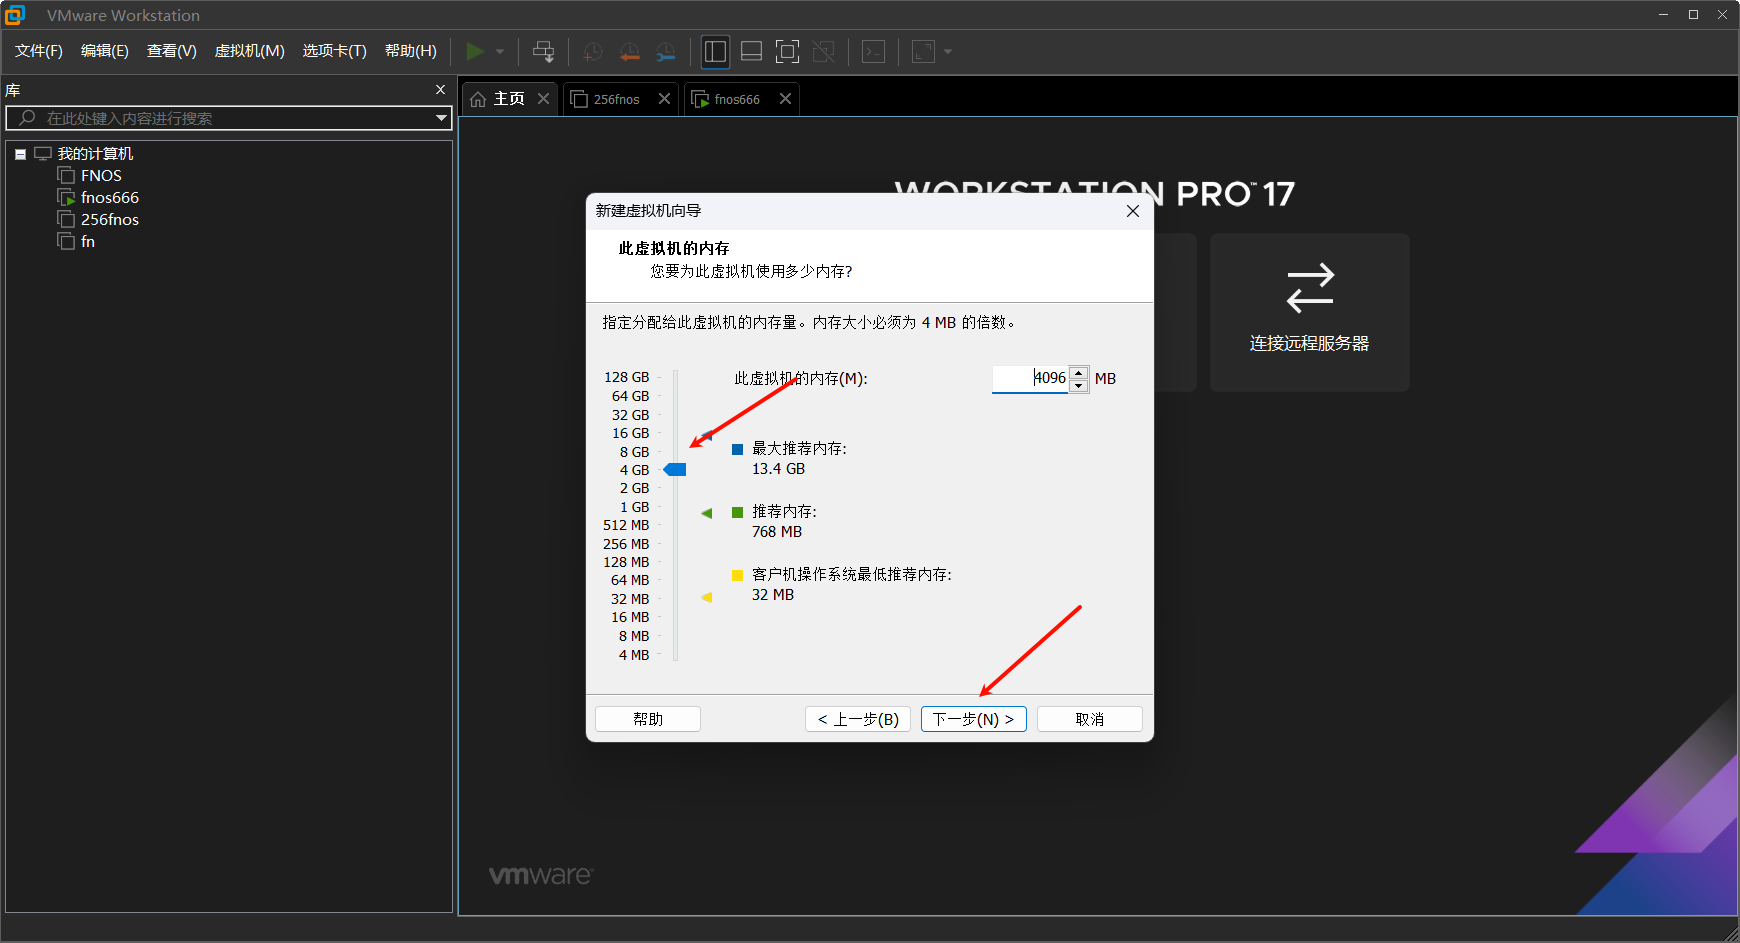Select the fnos666 virtual machine
Screen dimensions: 1740x943
[109, 198]
